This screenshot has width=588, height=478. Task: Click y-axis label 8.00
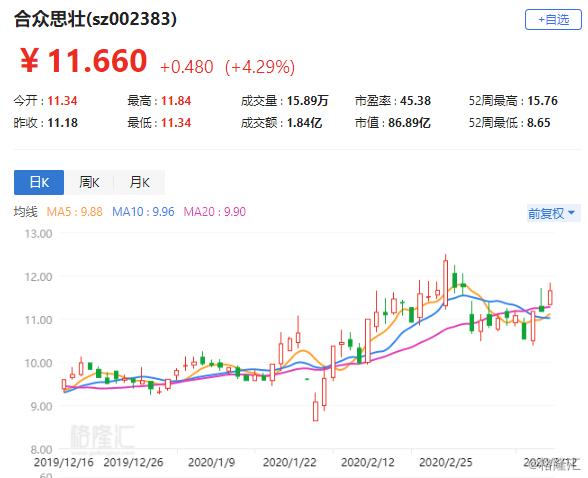point(41,450)
